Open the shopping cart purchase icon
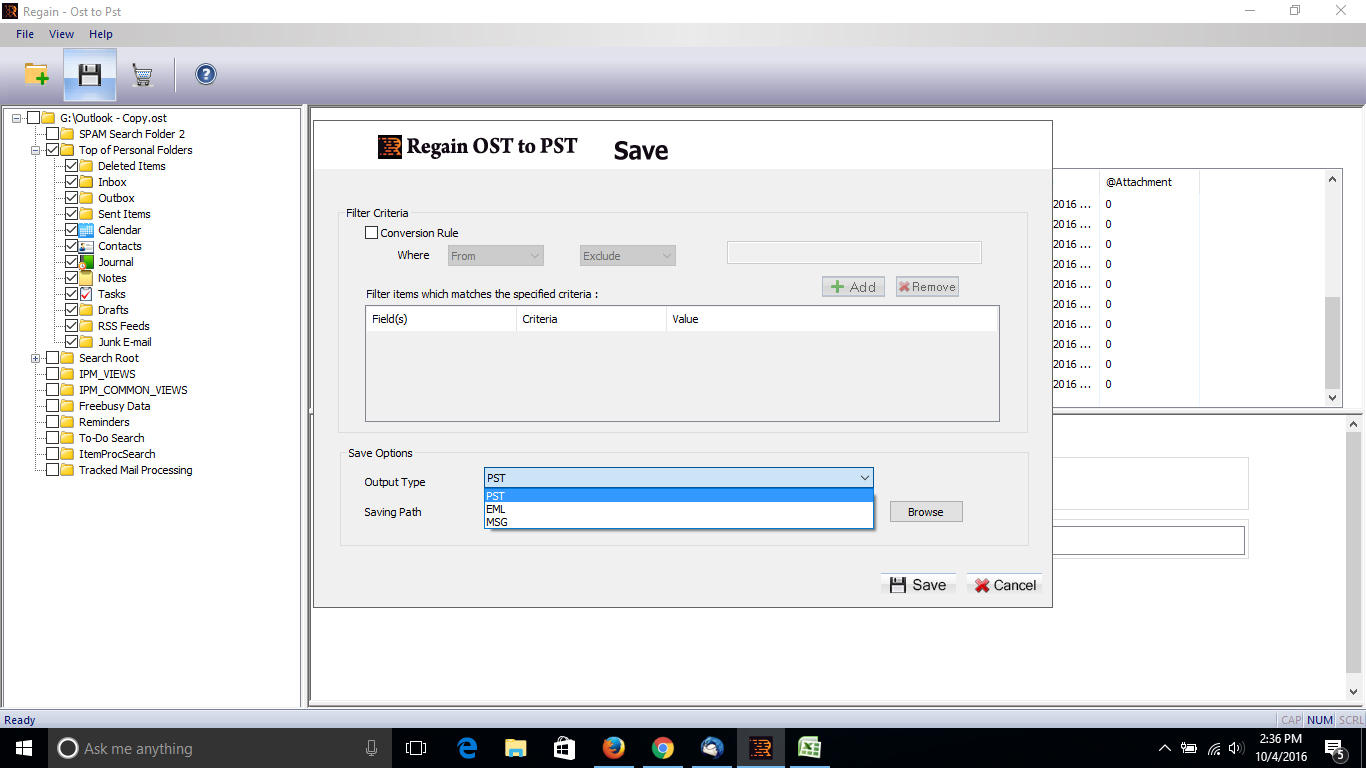This screenshot has width=1366, height=768. point(143,75)
